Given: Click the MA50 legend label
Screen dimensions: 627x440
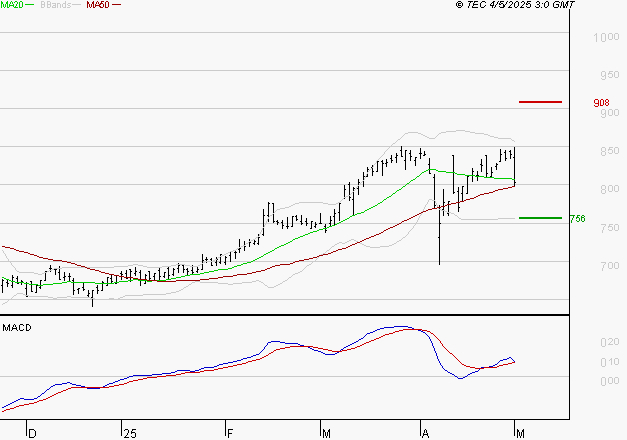Looking at the screenshot, I should (x=98, y=5).
